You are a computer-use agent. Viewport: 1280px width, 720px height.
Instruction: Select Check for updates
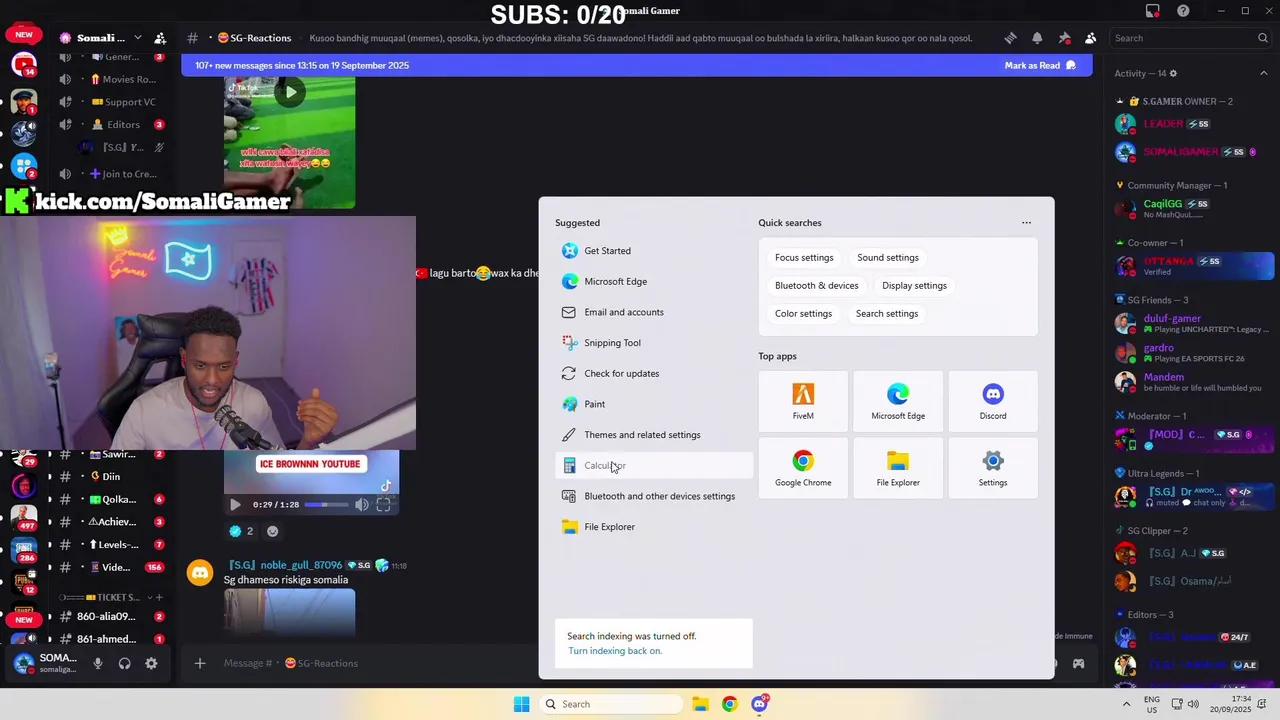point(654,374)
